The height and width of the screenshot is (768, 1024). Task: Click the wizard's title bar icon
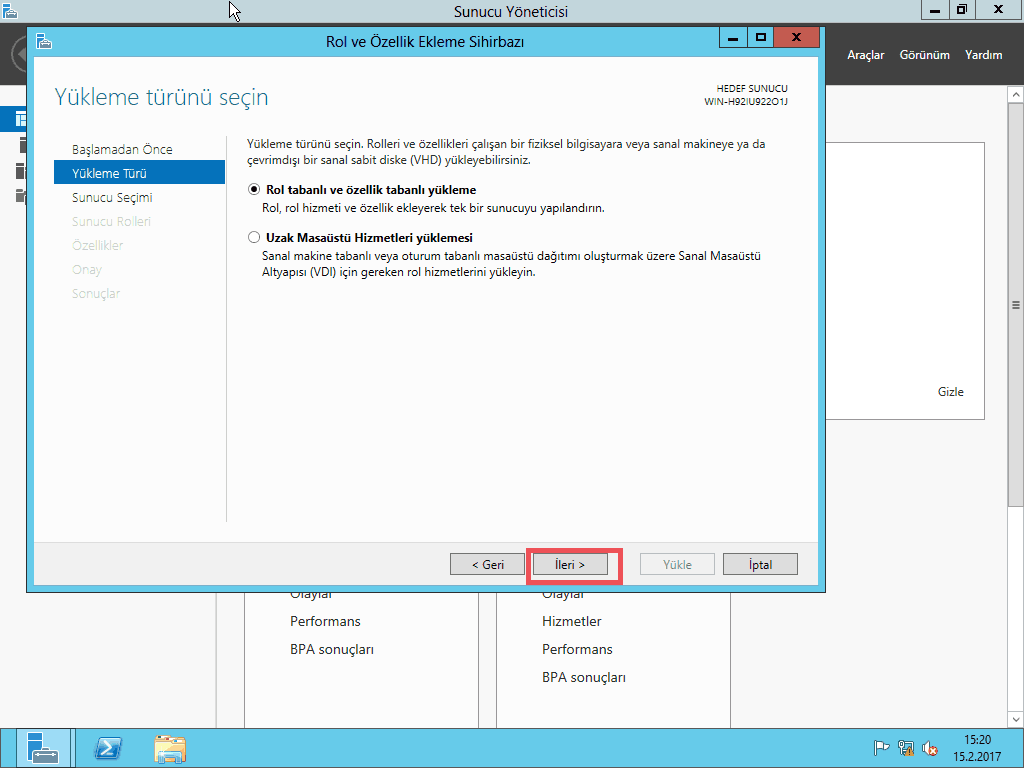point(44,41)
